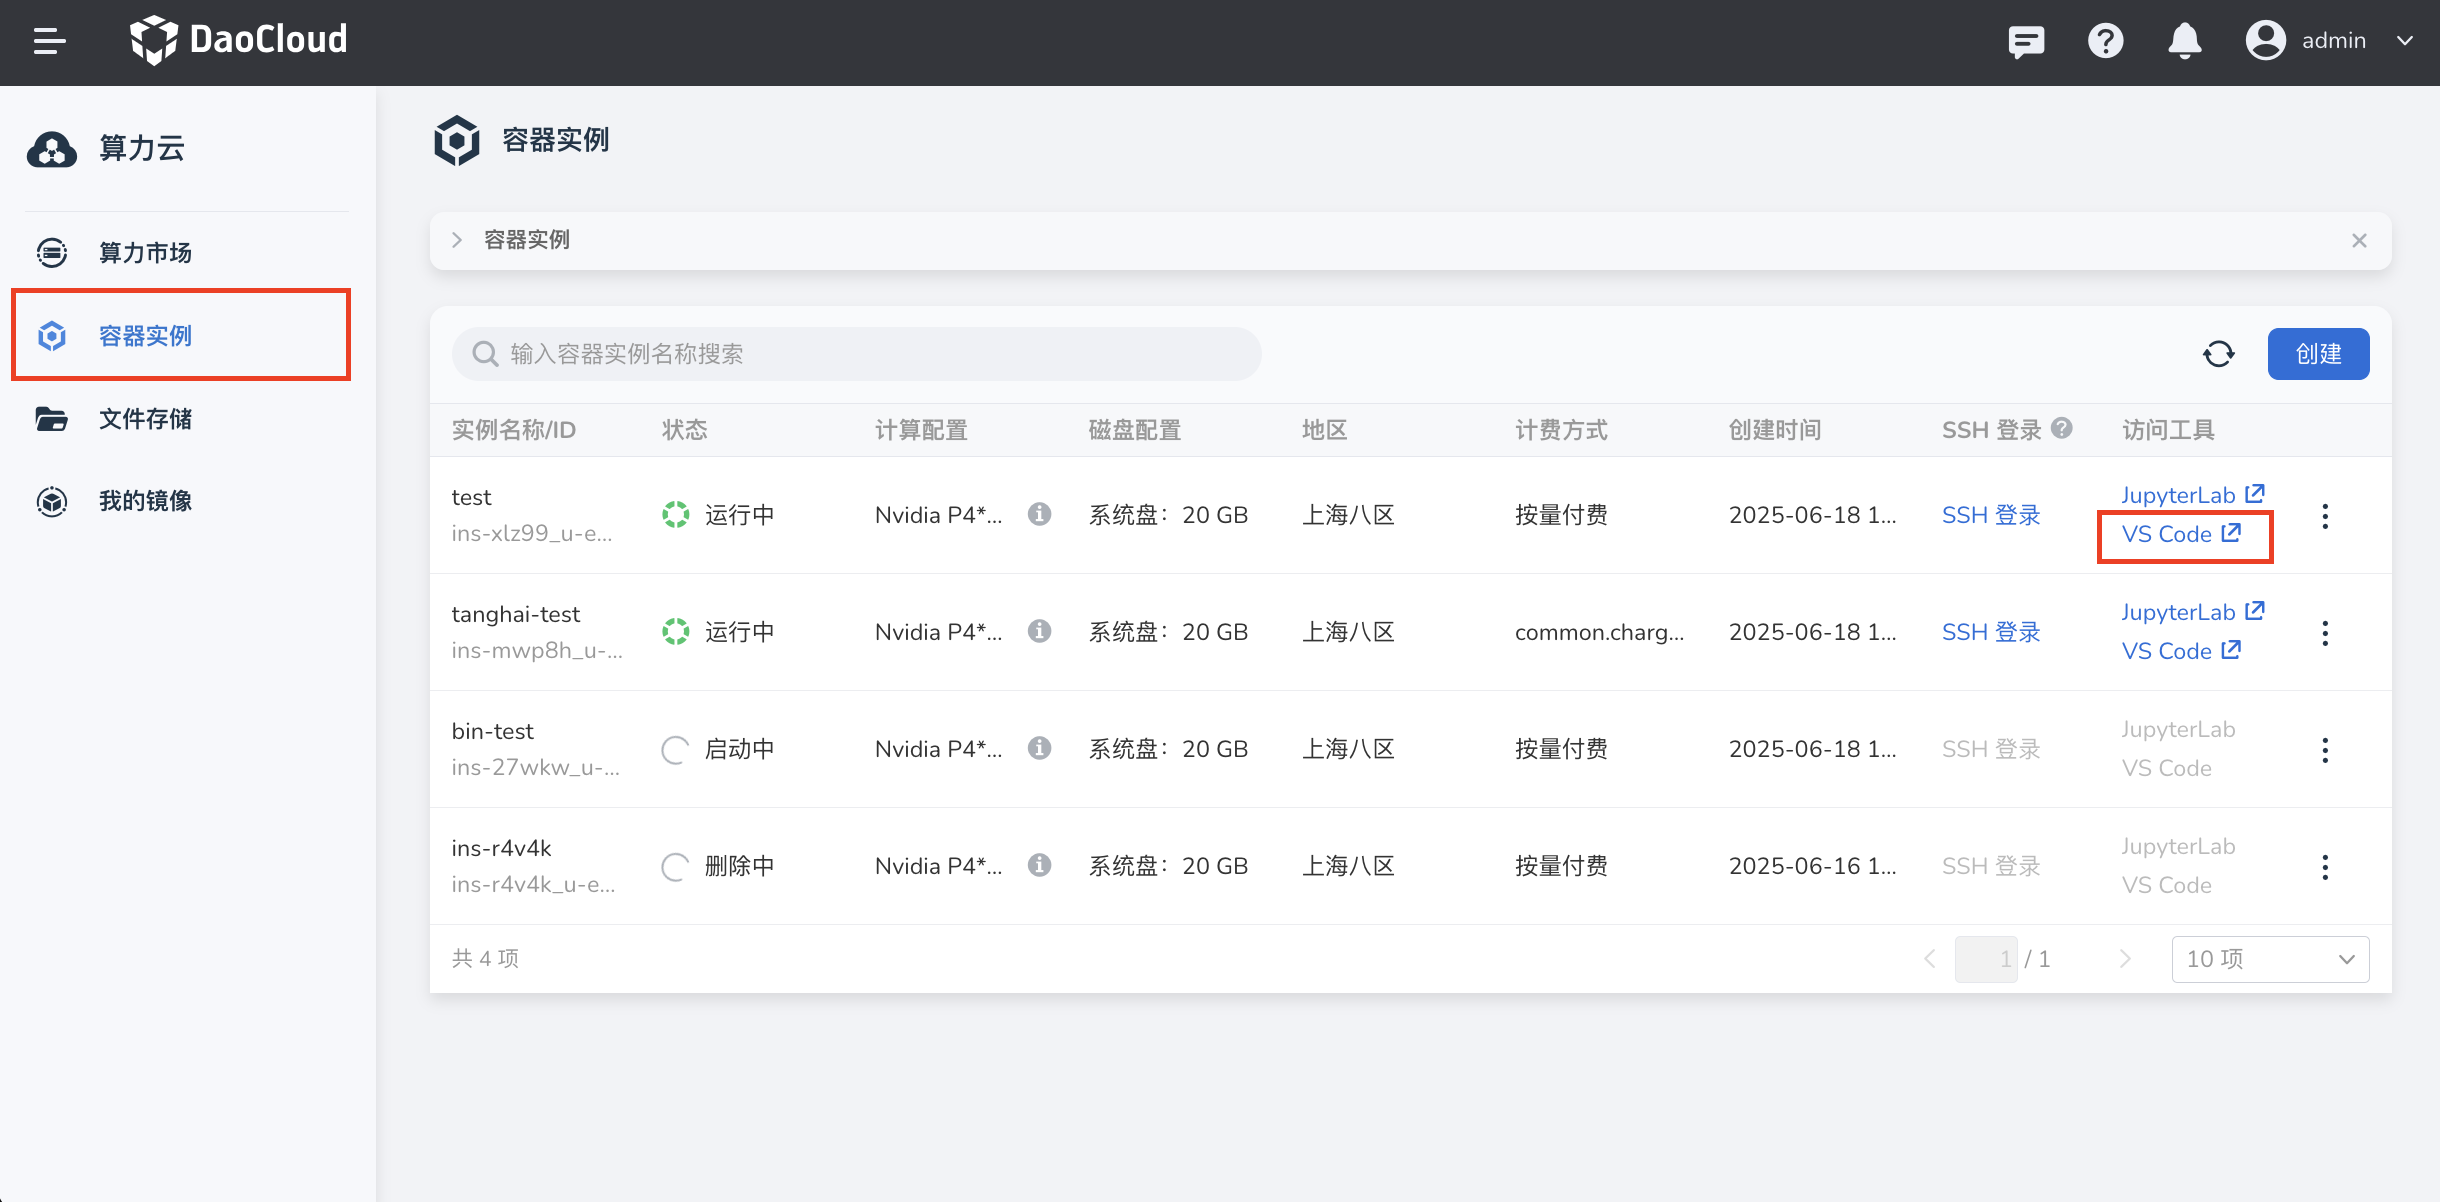Screen dimensions: 2440x1202
Task: Refresh the container instance list
Action: [x=2218, y=354]
